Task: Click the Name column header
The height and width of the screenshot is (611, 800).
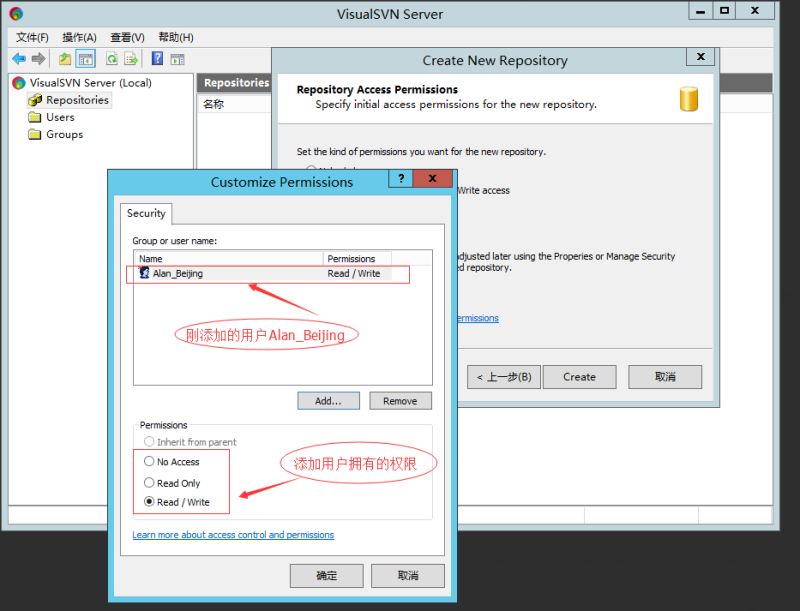Action: pyautogui.click(x=228, y=259)
